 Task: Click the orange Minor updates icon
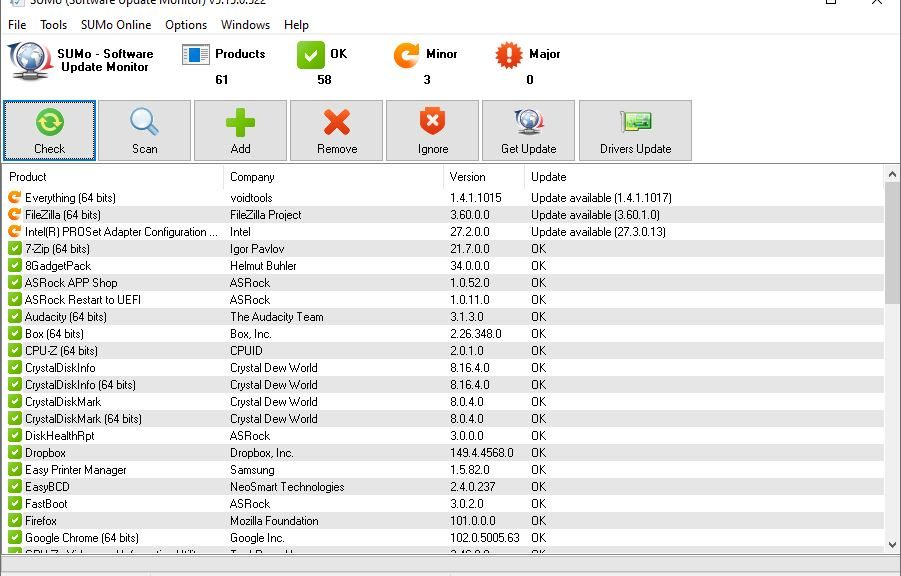click(406, 55)
